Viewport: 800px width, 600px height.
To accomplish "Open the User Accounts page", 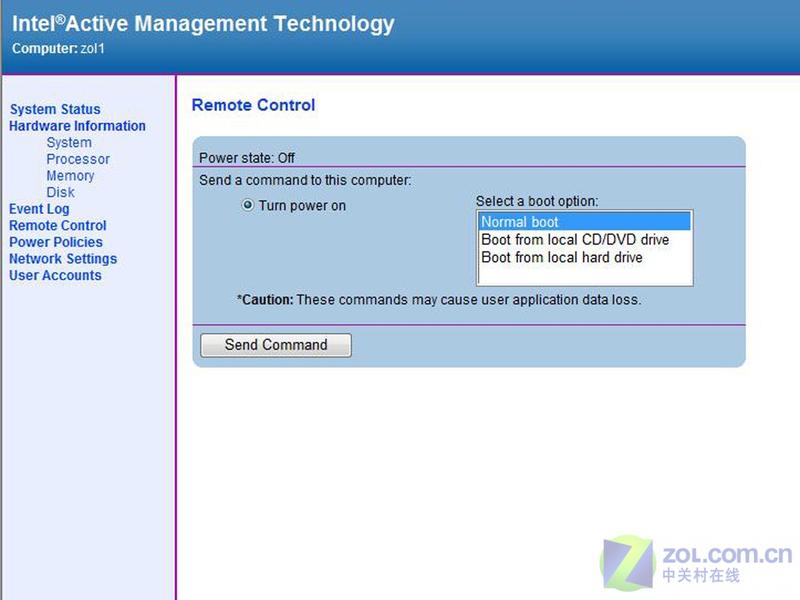I will coord(55,276).
